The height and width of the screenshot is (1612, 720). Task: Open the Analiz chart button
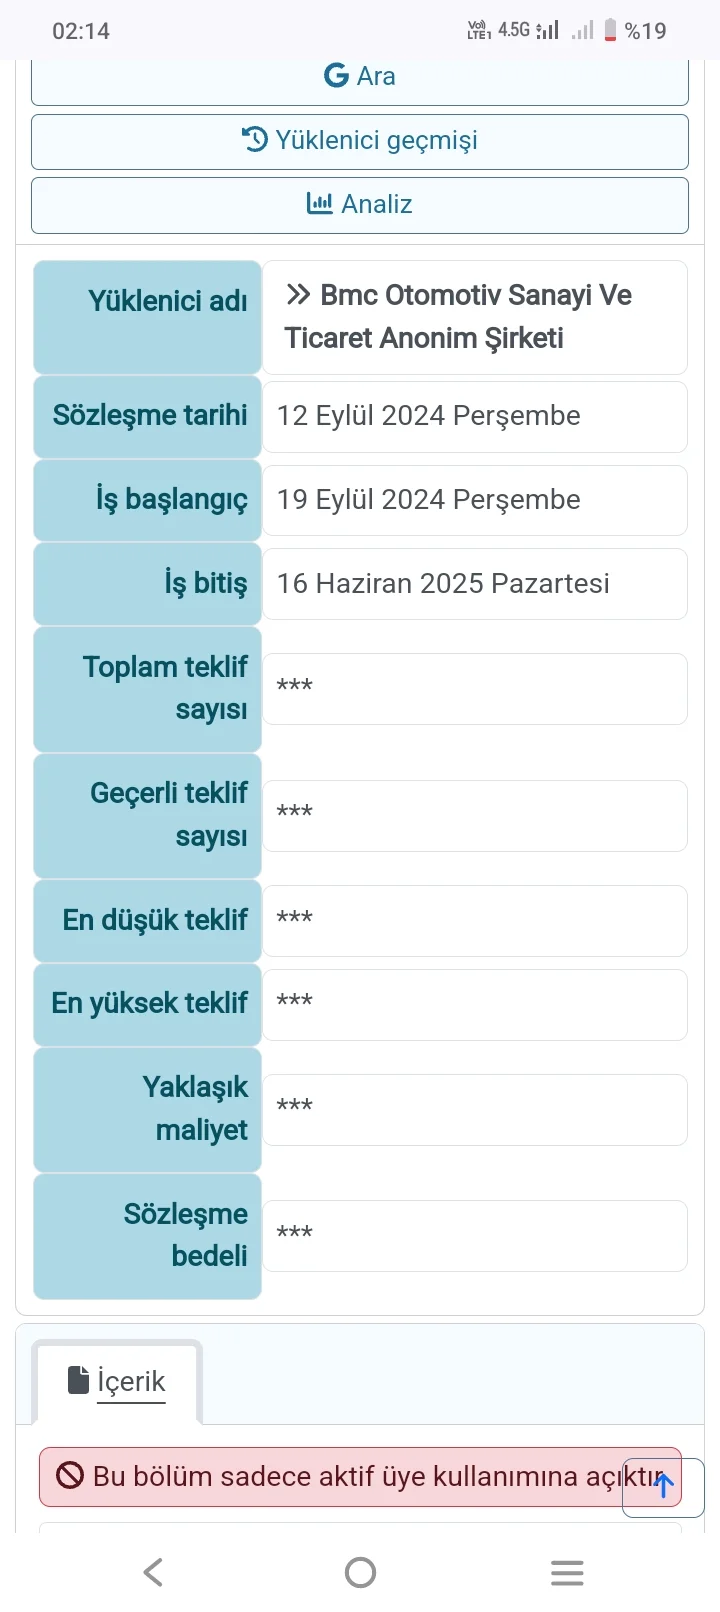click(x=360, y=205)
